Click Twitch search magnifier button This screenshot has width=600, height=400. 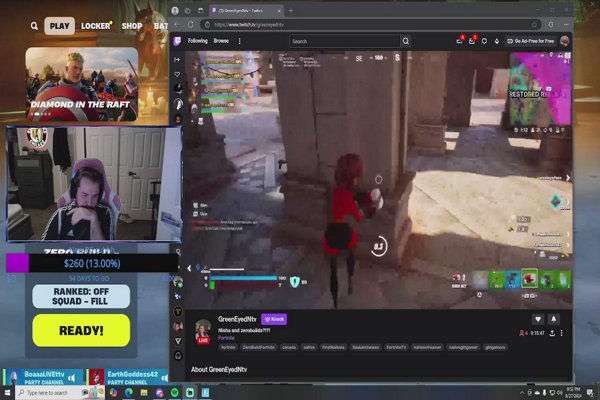click(x=406, y=41)
